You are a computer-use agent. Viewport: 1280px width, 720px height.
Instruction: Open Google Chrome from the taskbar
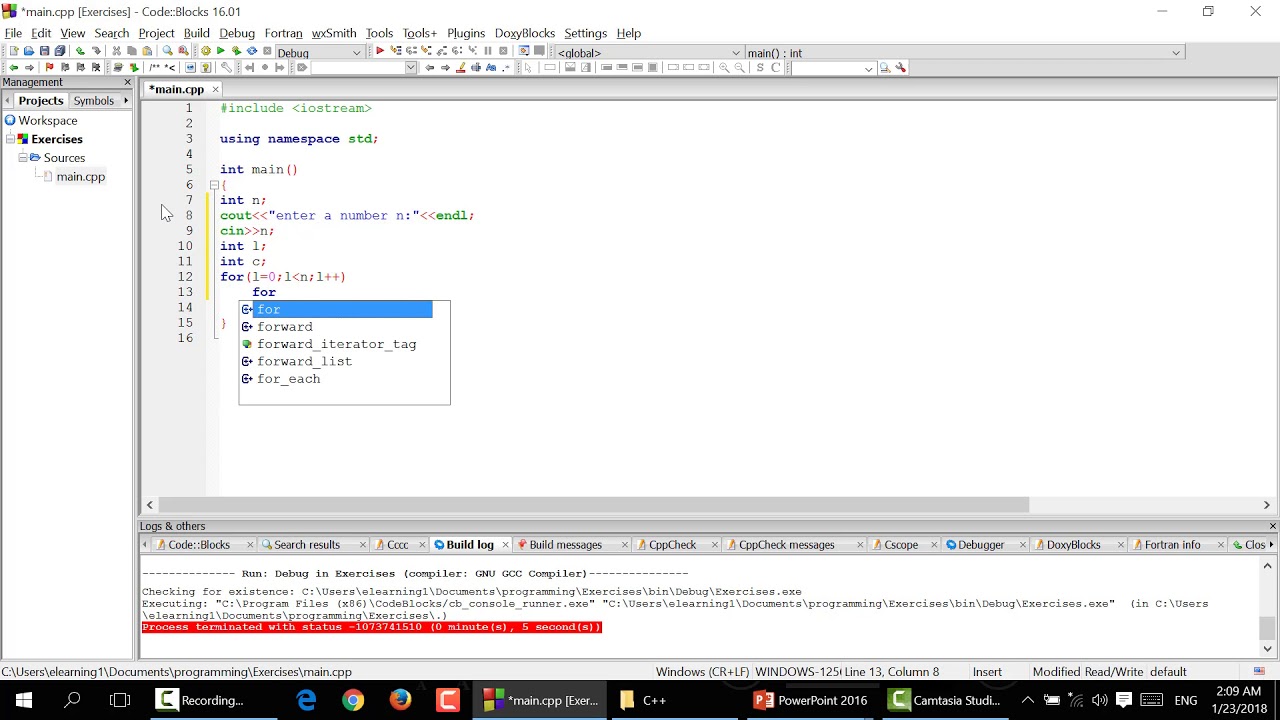click(353, 700)
